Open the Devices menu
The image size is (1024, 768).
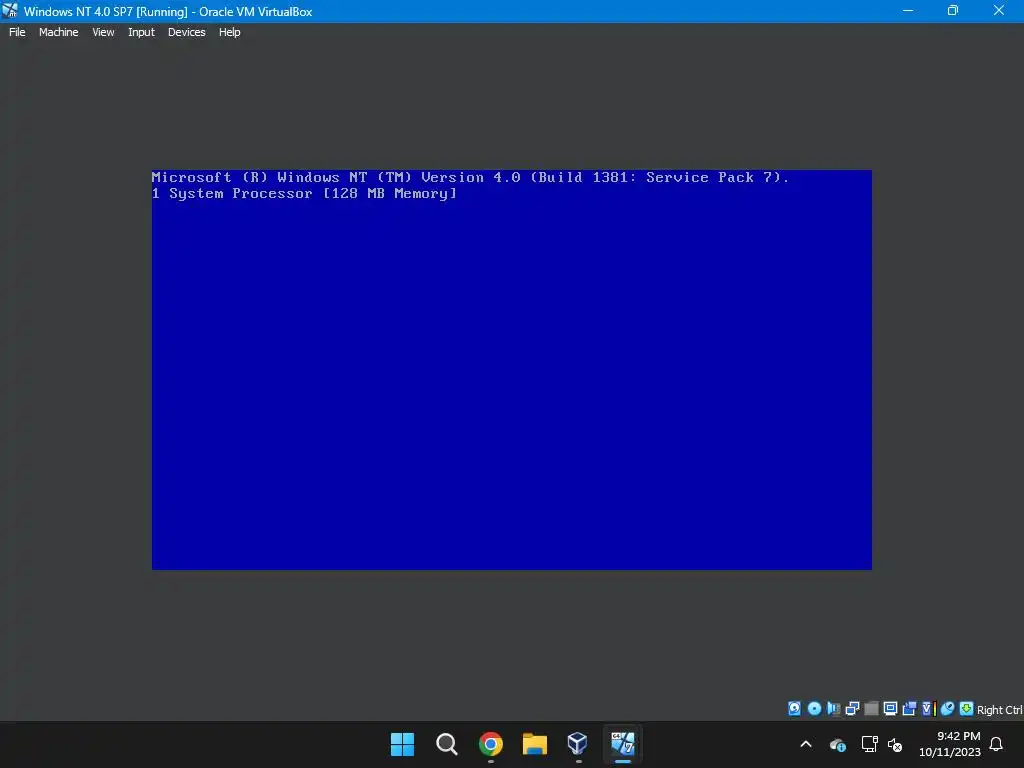pos(186,32)
